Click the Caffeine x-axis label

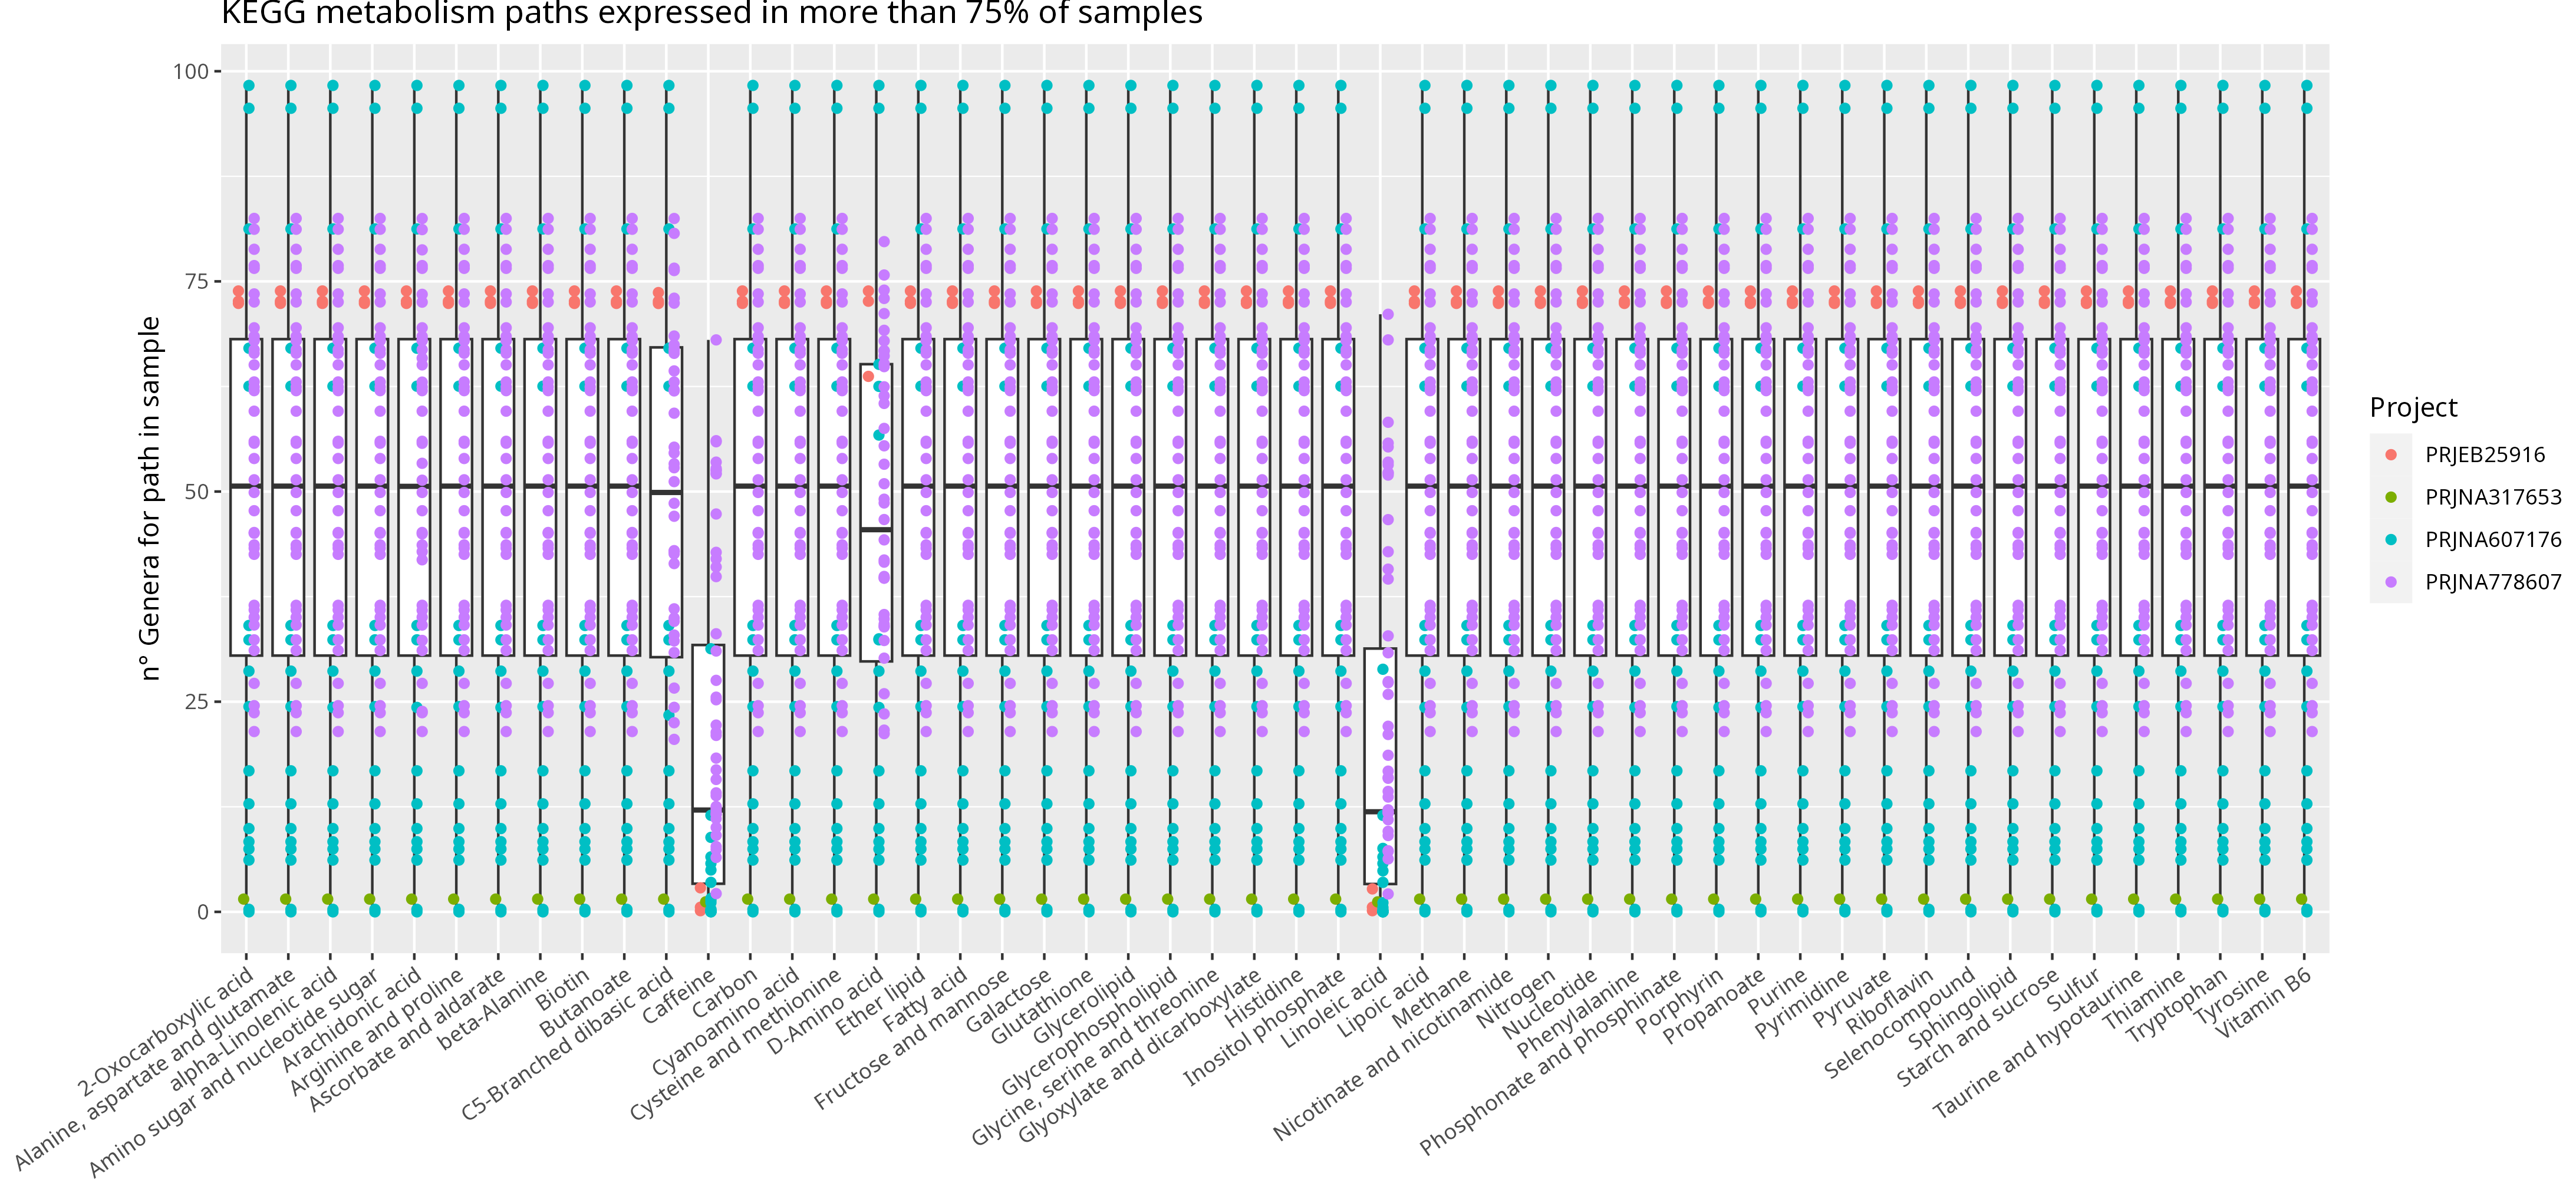[x=680, y=996]
